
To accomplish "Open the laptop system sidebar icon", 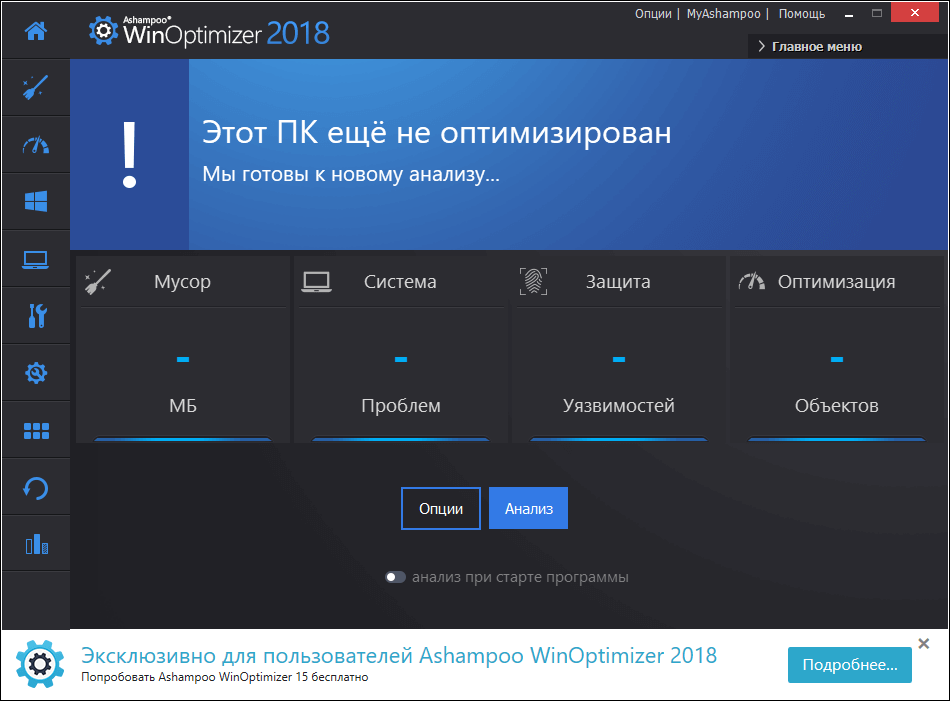I will [36, 259].
